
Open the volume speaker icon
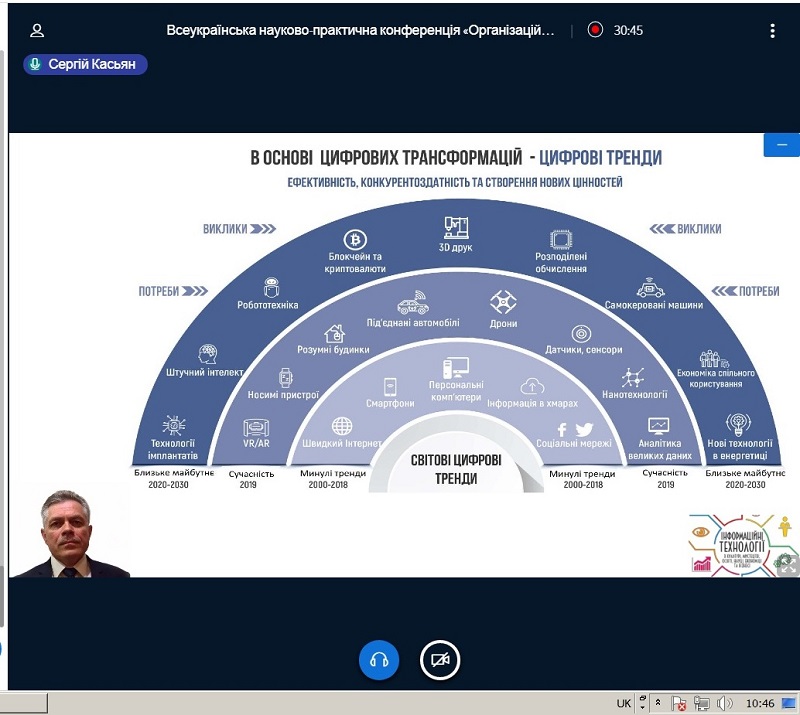[x=725, y=703]
